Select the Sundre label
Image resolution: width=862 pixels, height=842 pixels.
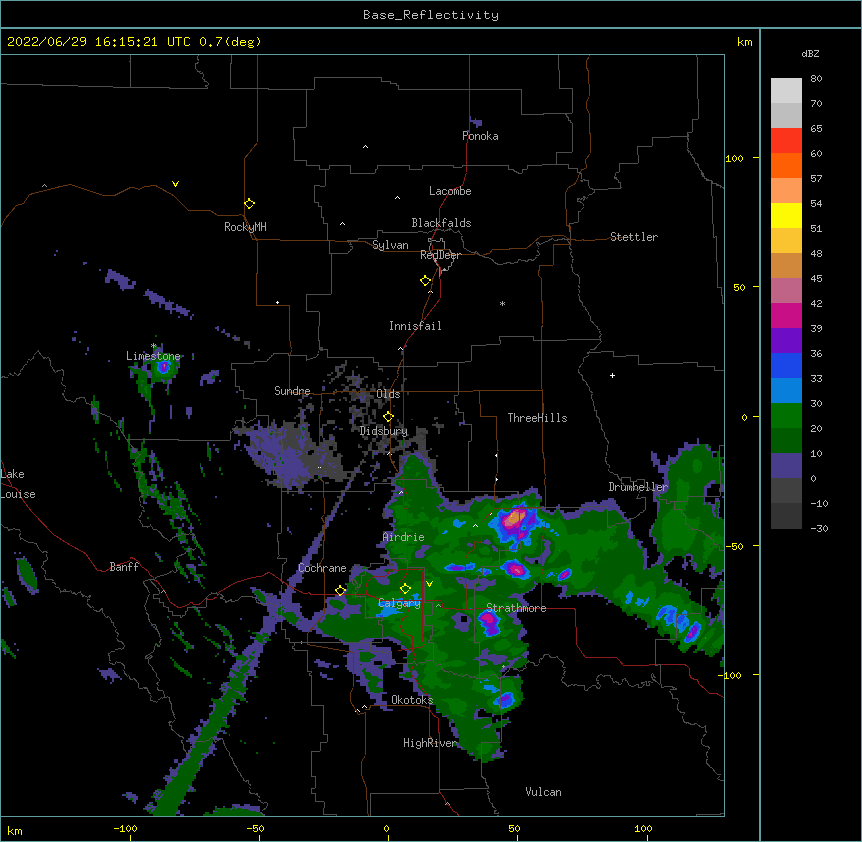292,391
